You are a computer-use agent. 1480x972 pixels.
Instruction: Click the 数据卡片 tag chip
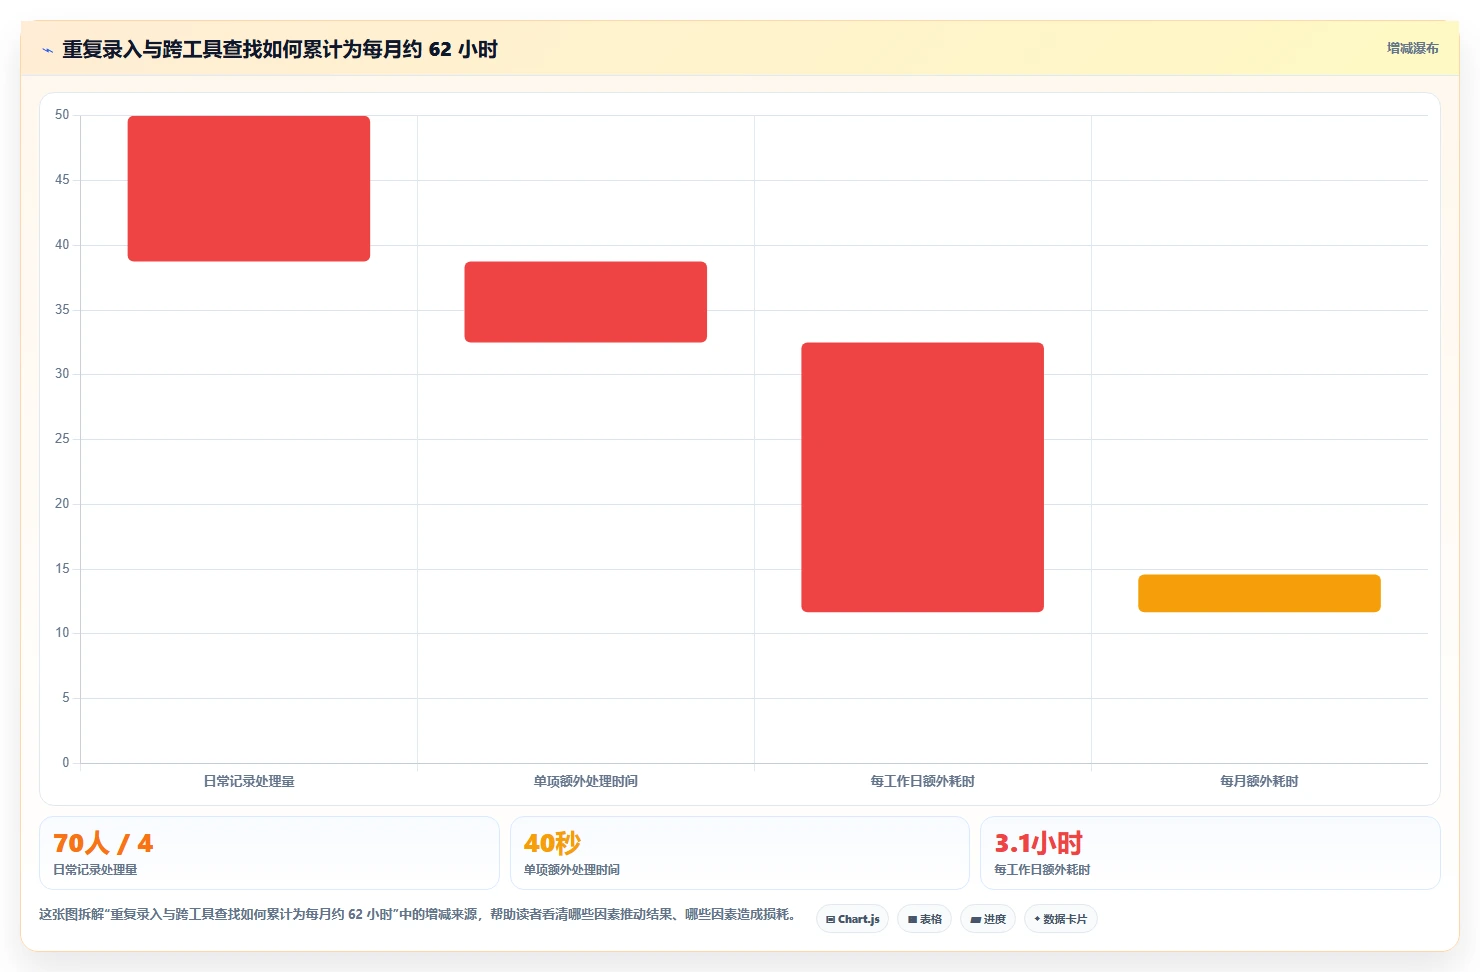coord(1060,919)
